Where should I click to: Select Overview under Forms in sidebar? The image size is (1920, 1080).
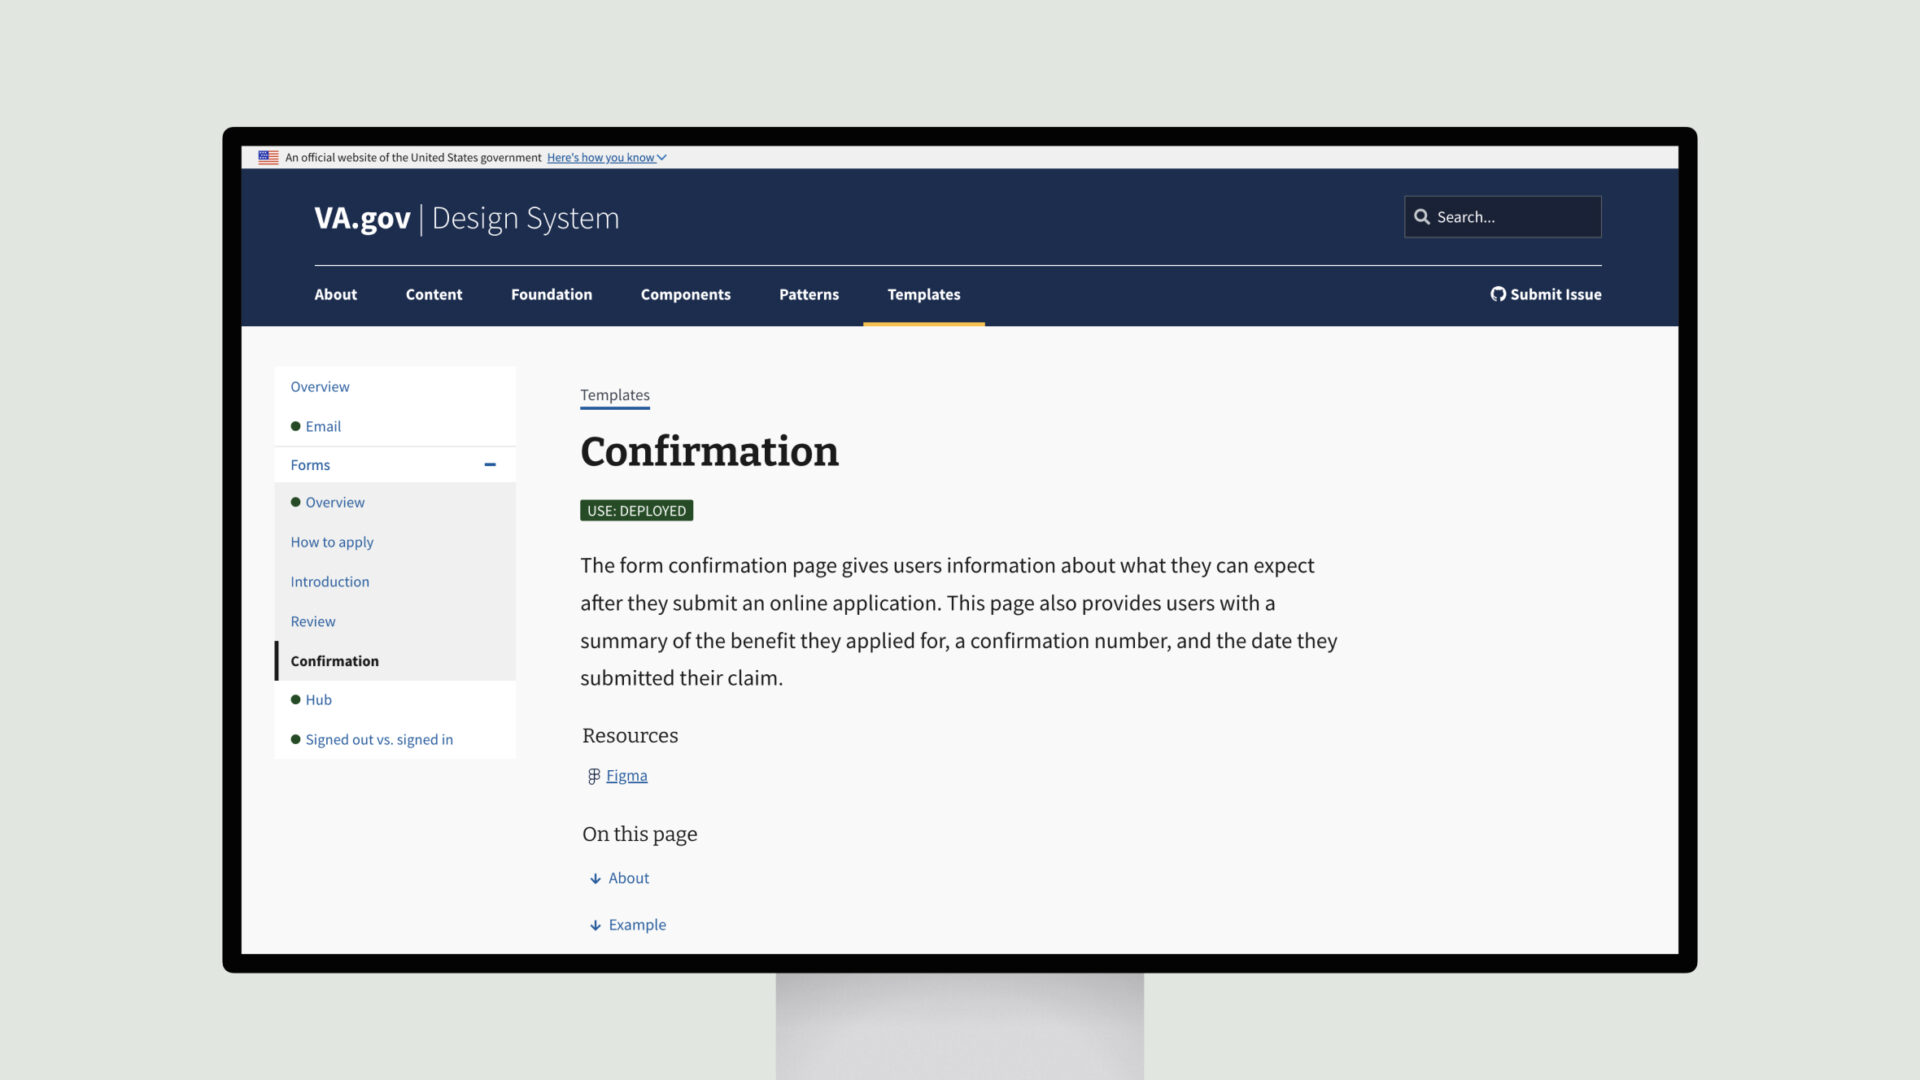[335, 502]
